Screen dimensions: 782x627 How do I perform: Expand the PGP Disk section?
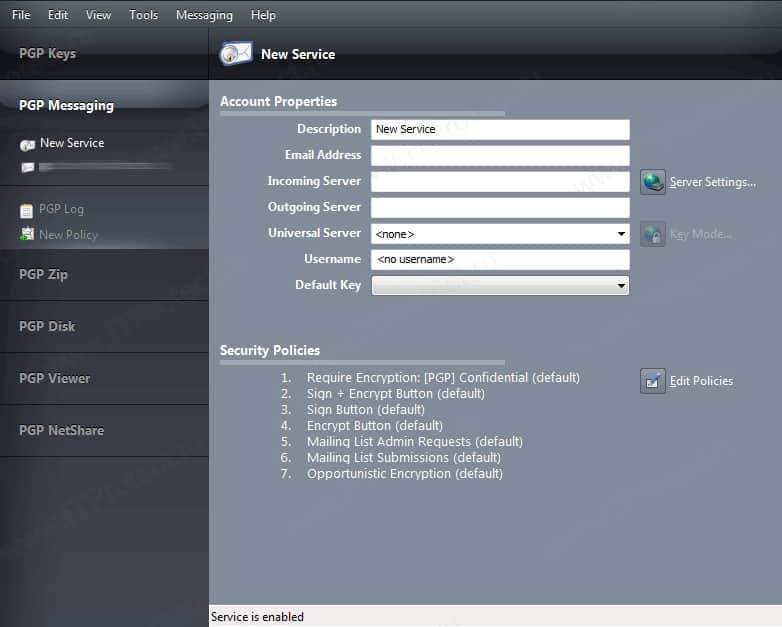(x=104, y=326)
